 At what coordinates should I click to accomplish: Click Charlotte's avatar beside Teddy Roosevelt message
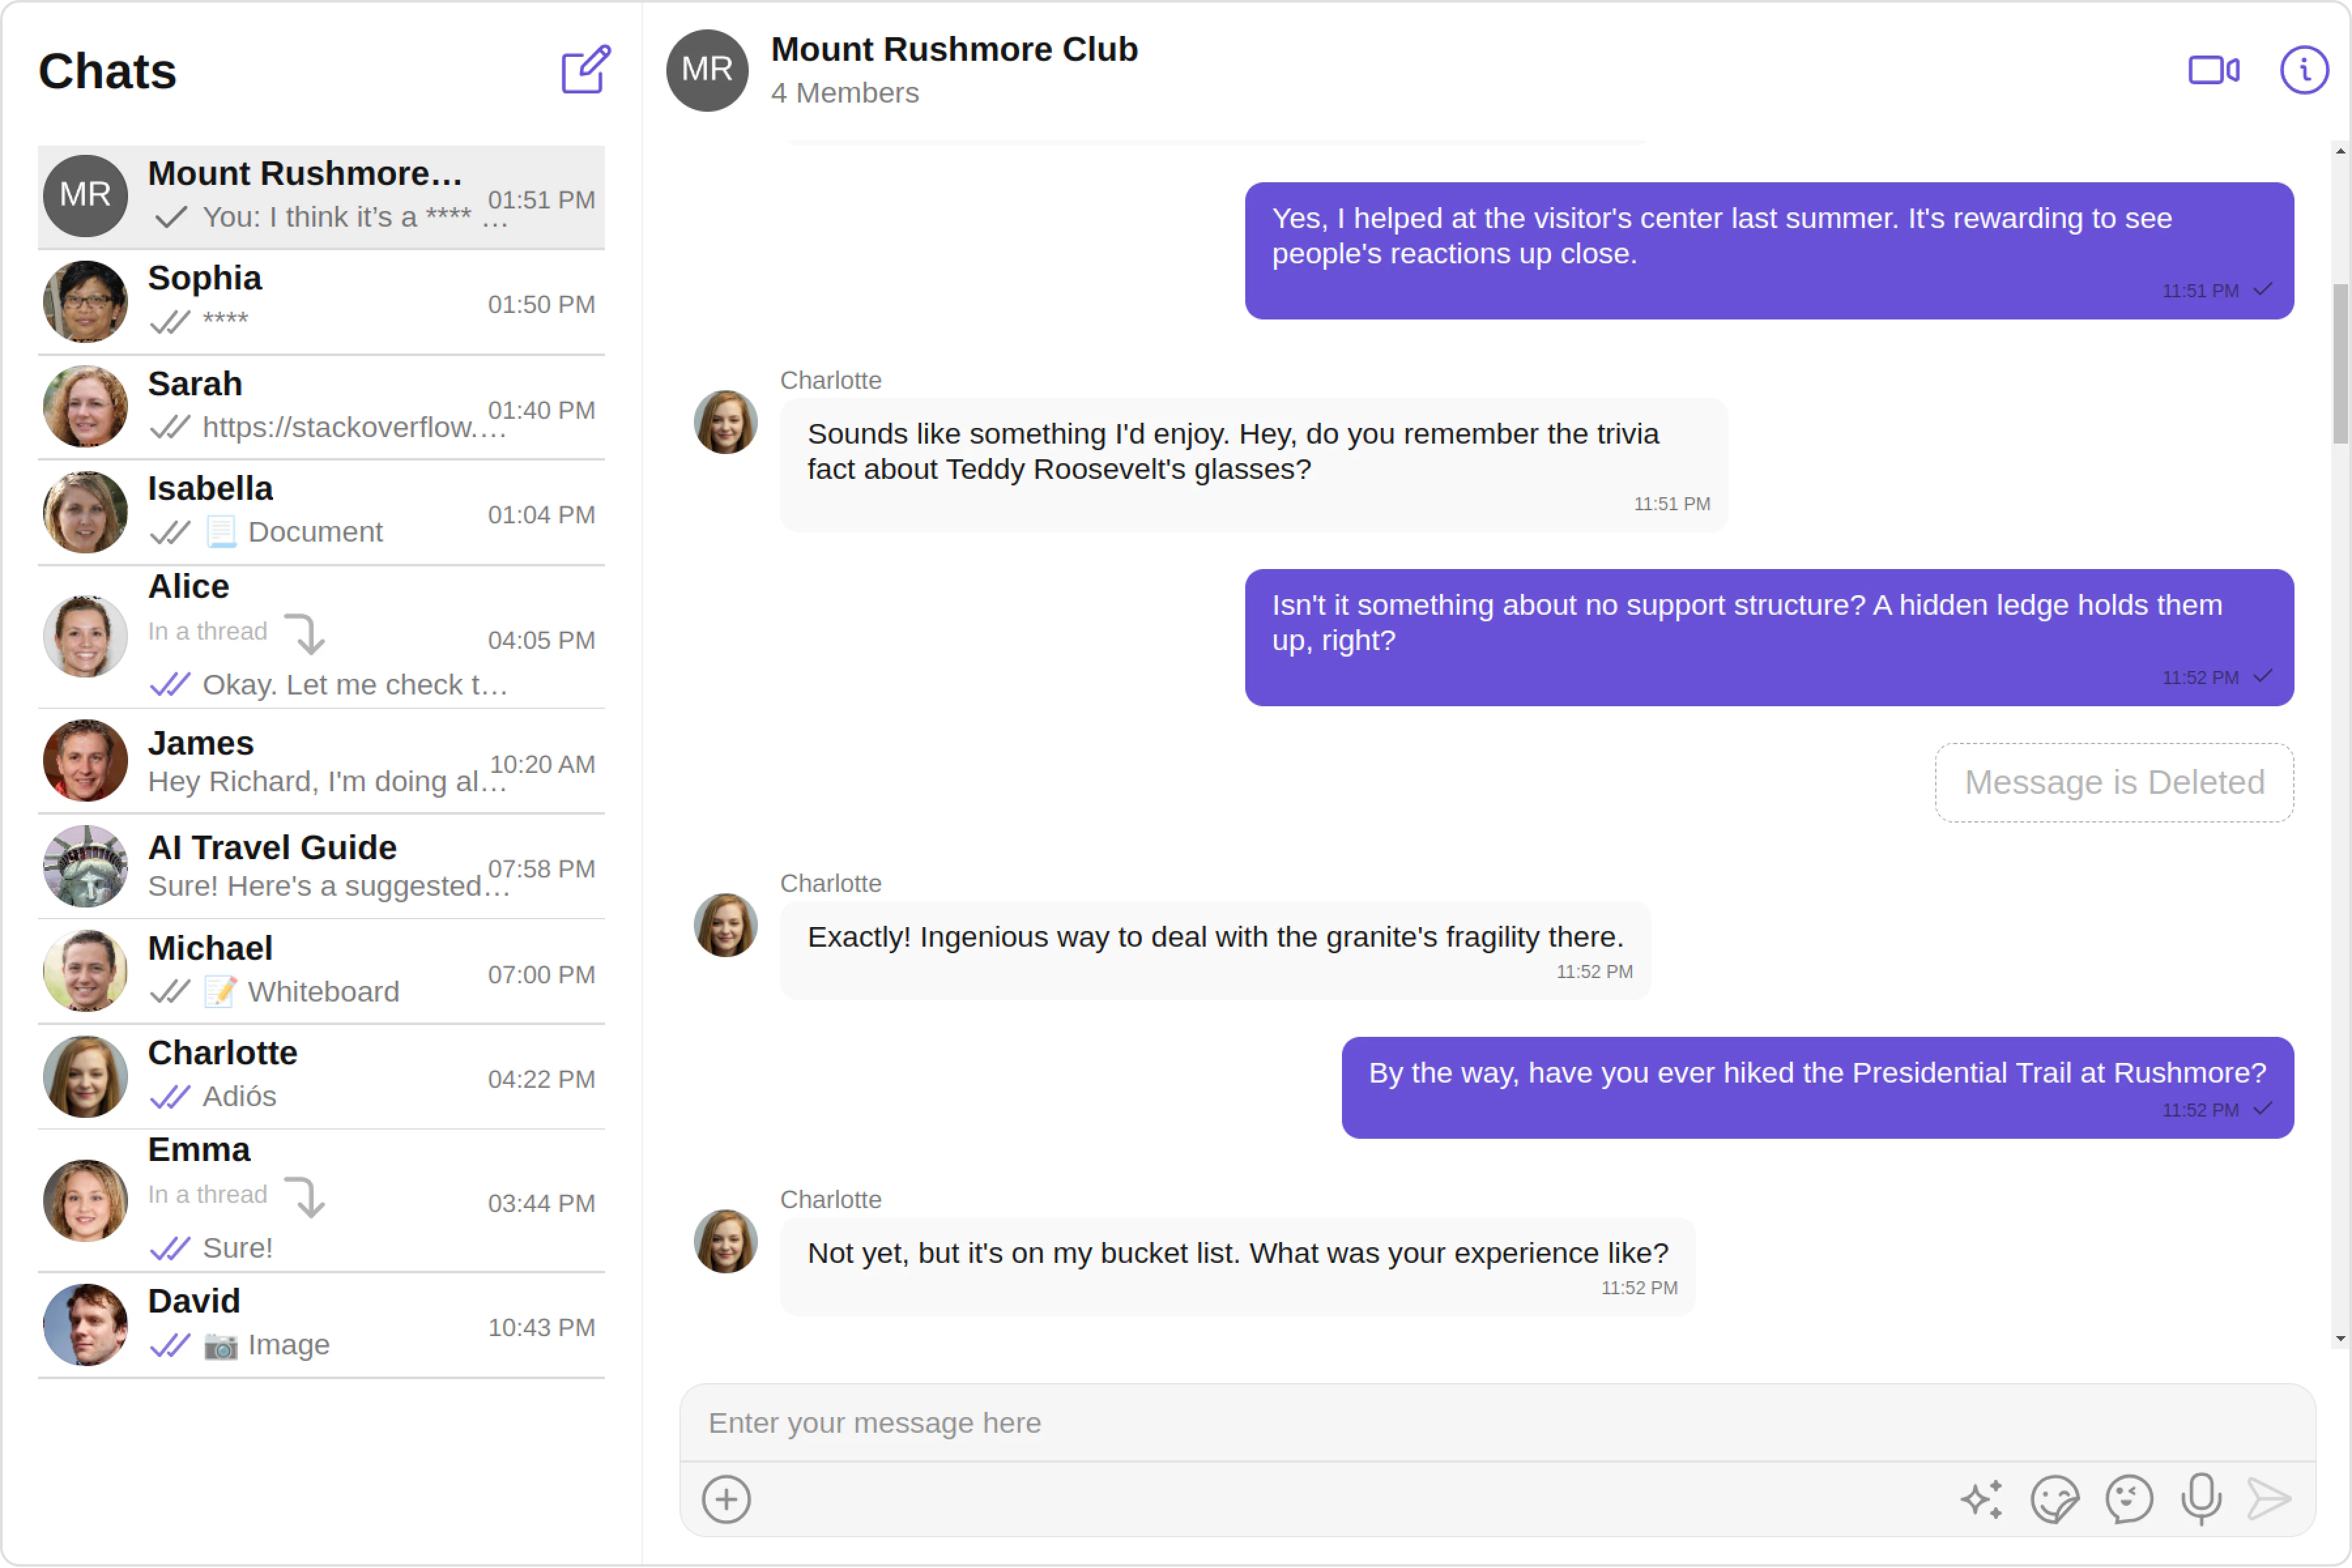(x=725, y=422)
